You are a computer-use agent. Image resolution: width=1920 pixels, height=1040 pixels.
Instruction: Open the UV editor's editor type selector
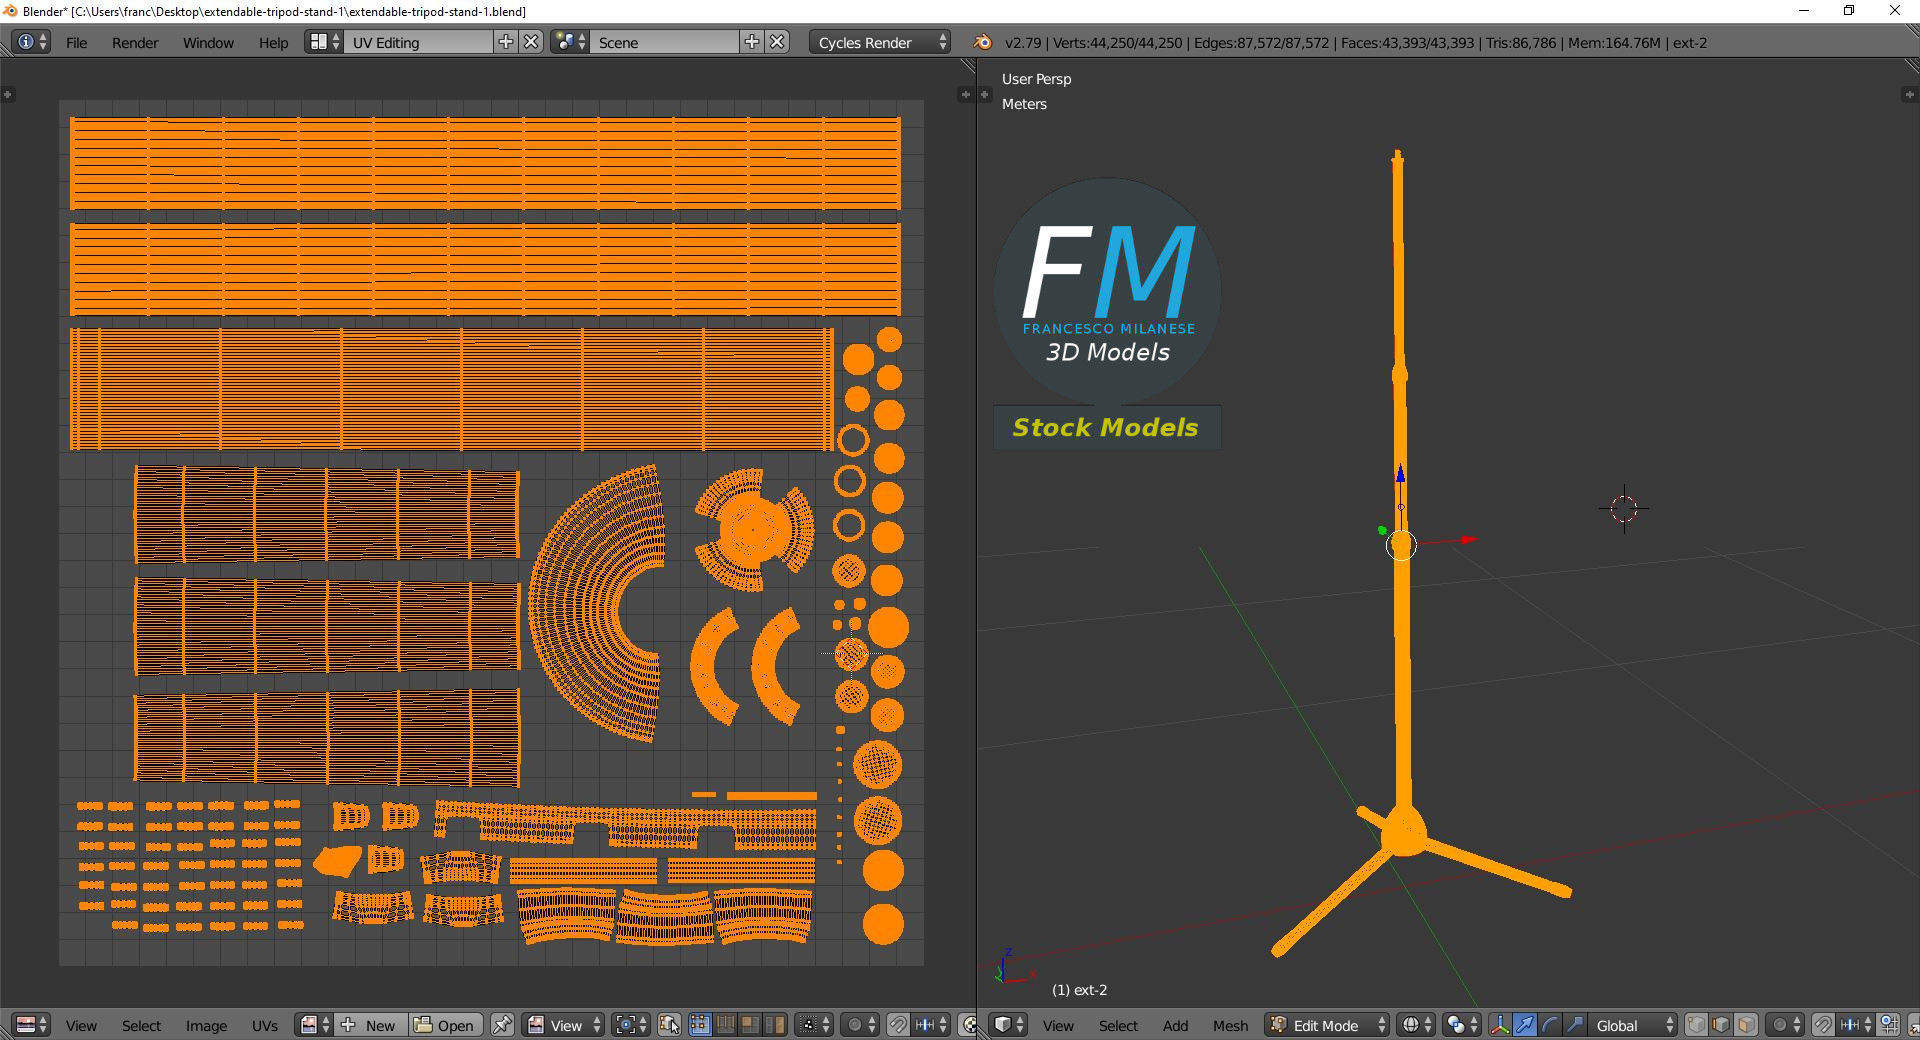coord(31,1025)
